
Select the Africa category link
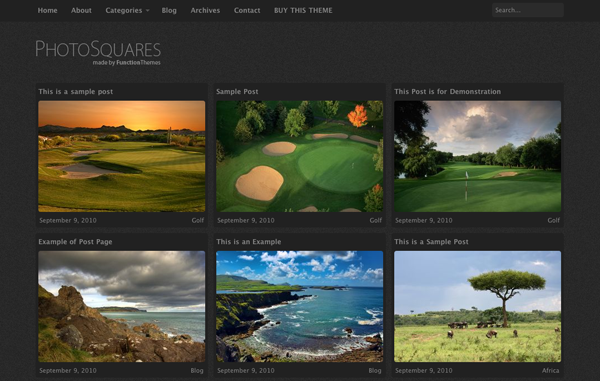551,370
